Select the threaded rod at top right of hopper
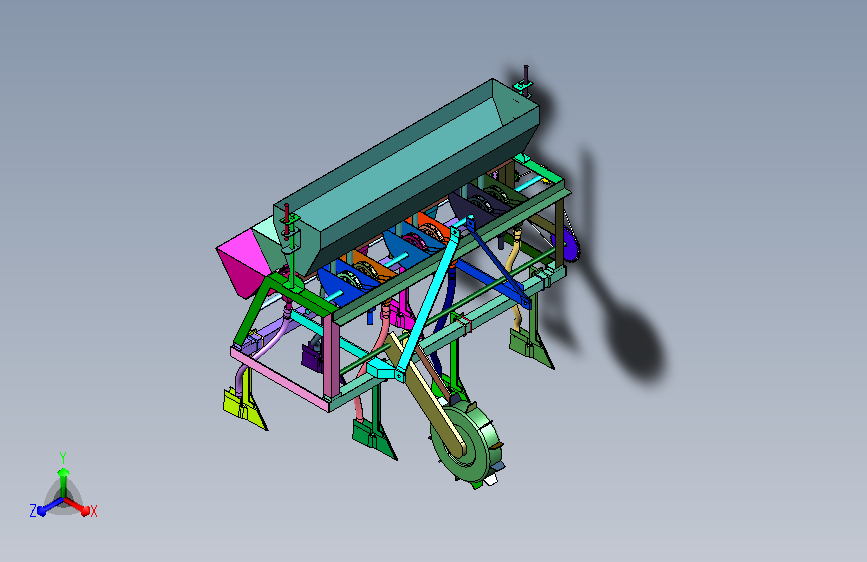This screenshot has width=867, height=562. pos(526,74)
